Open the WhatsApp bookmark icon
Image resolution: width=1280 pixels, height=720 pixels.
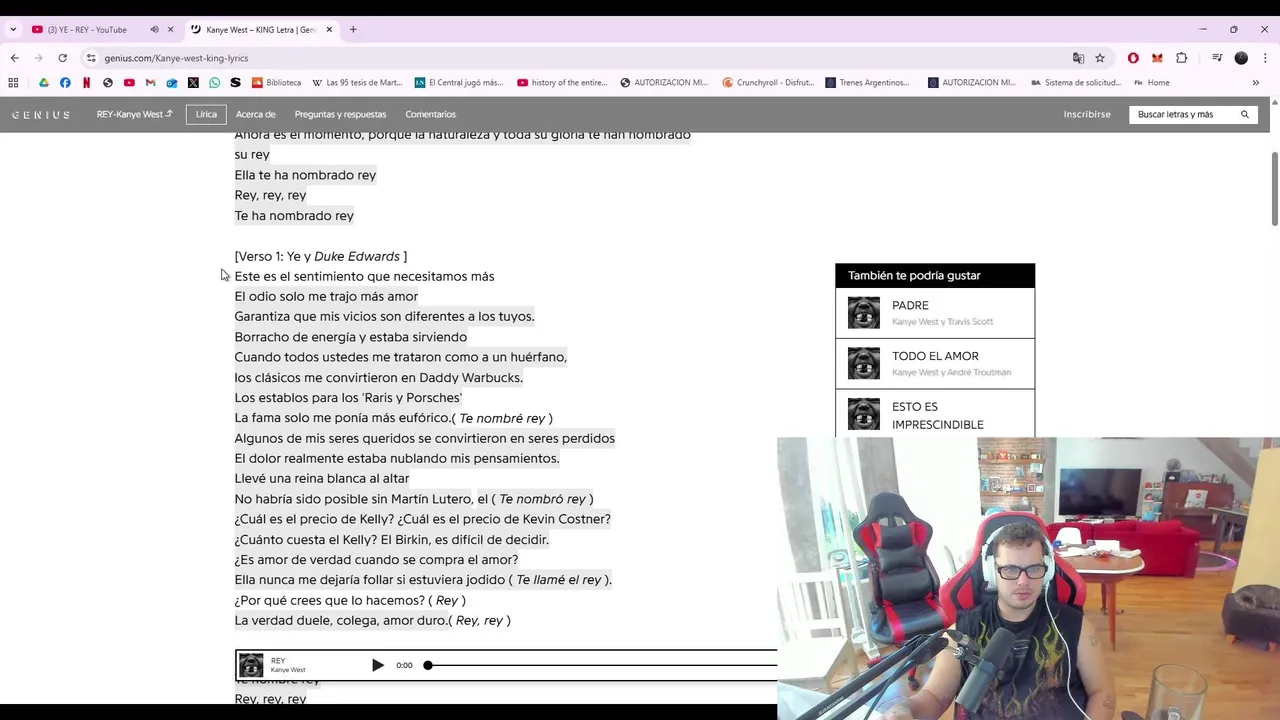214,83
